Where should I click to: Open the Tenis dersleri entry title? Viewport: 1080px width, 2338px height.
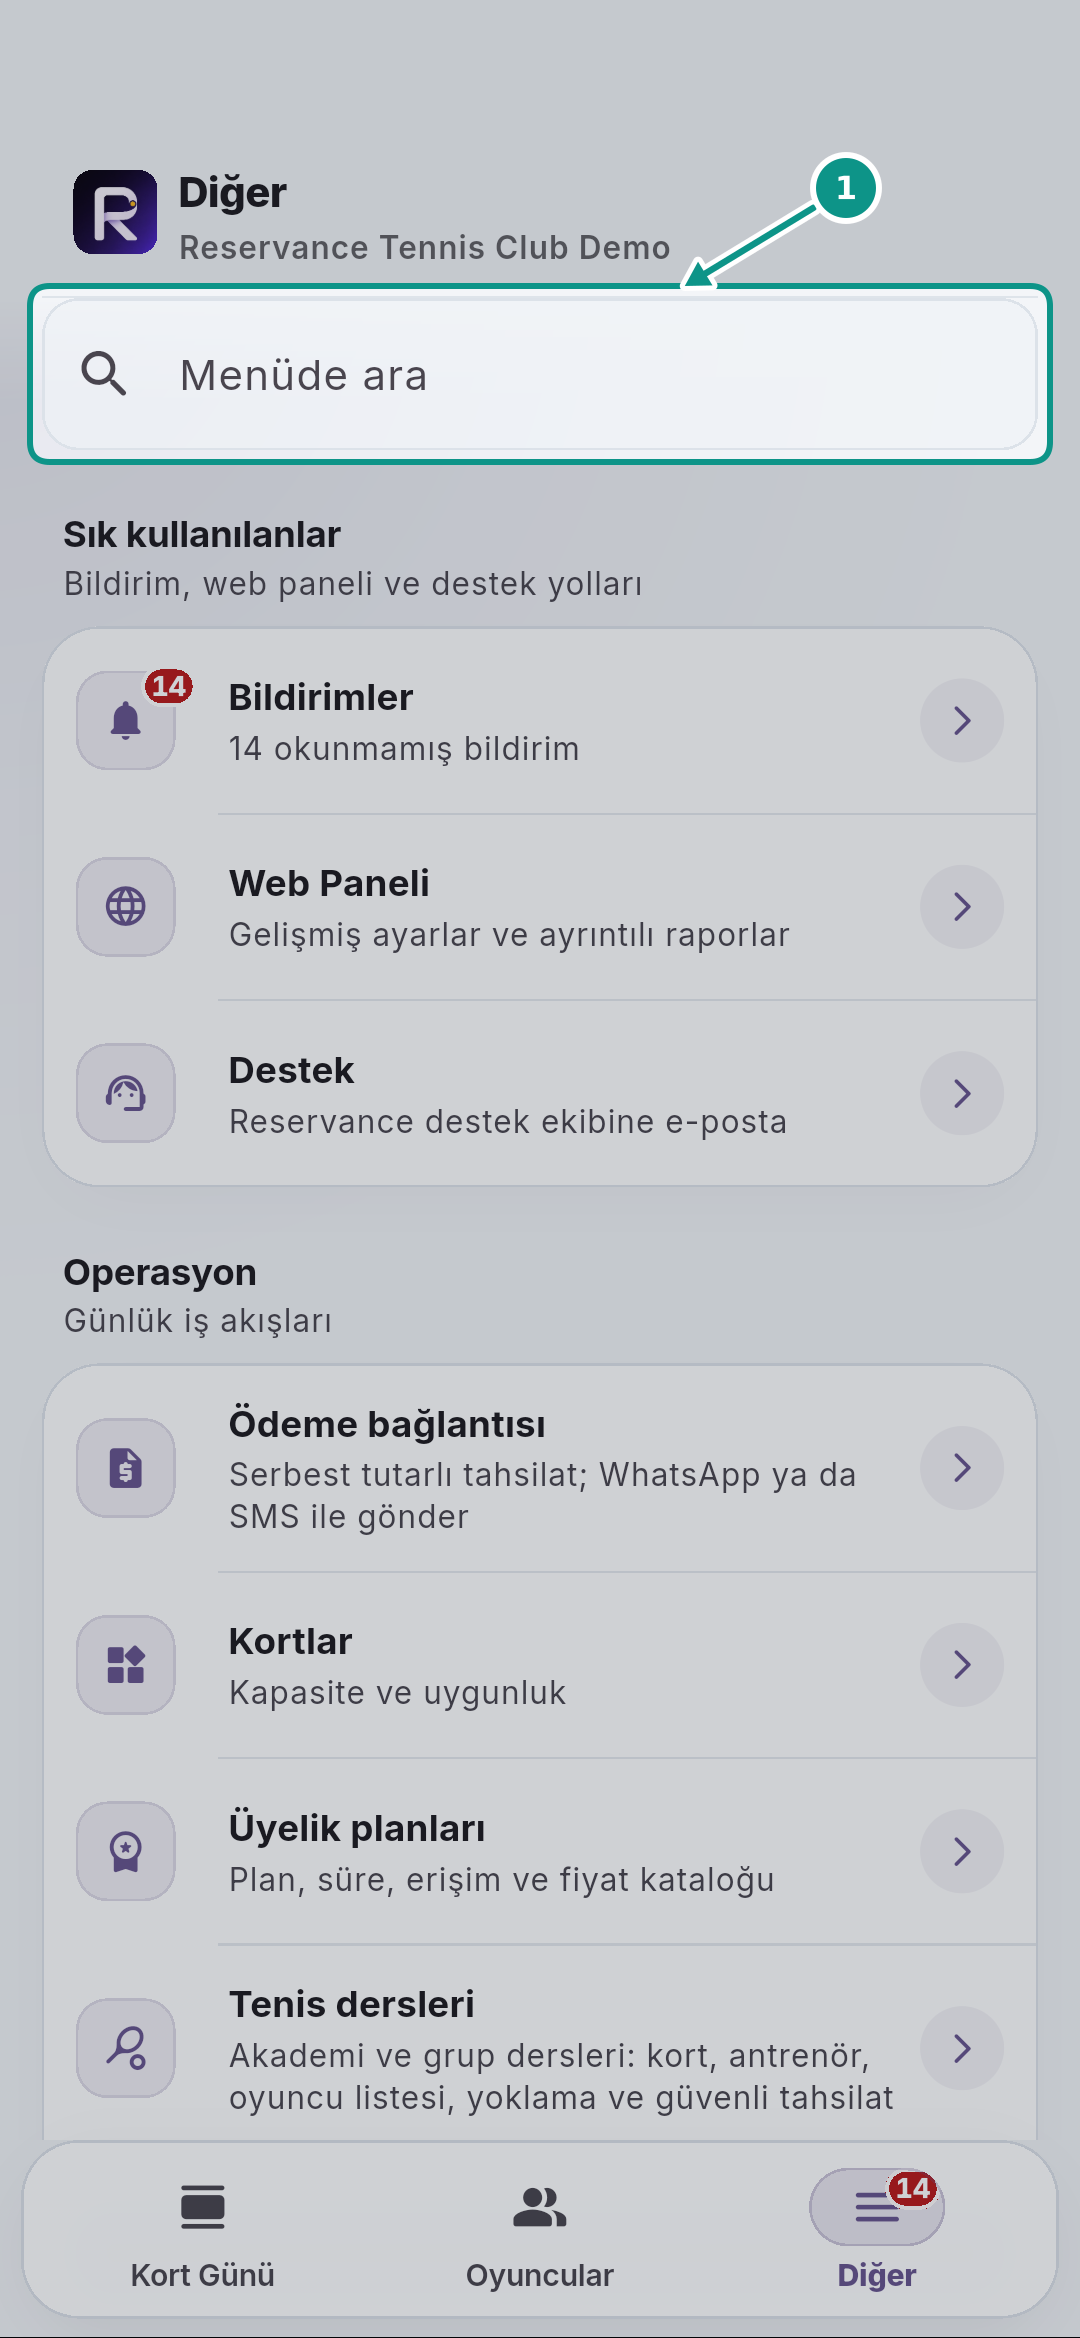[x=352, y=2004]
